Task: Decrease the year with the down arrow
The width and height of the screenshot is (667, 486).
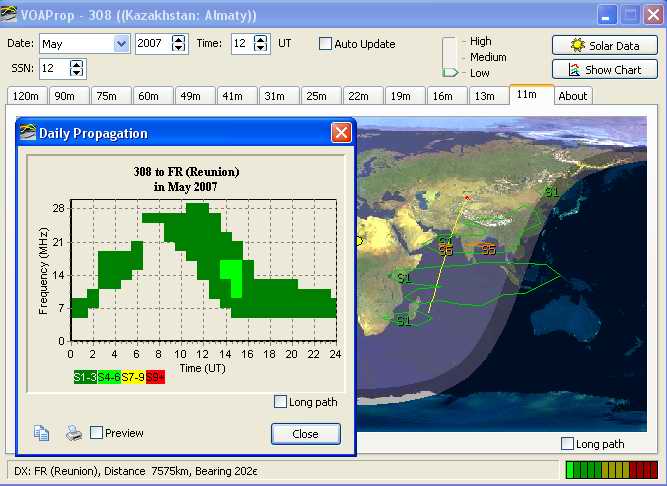Action: 178,47
